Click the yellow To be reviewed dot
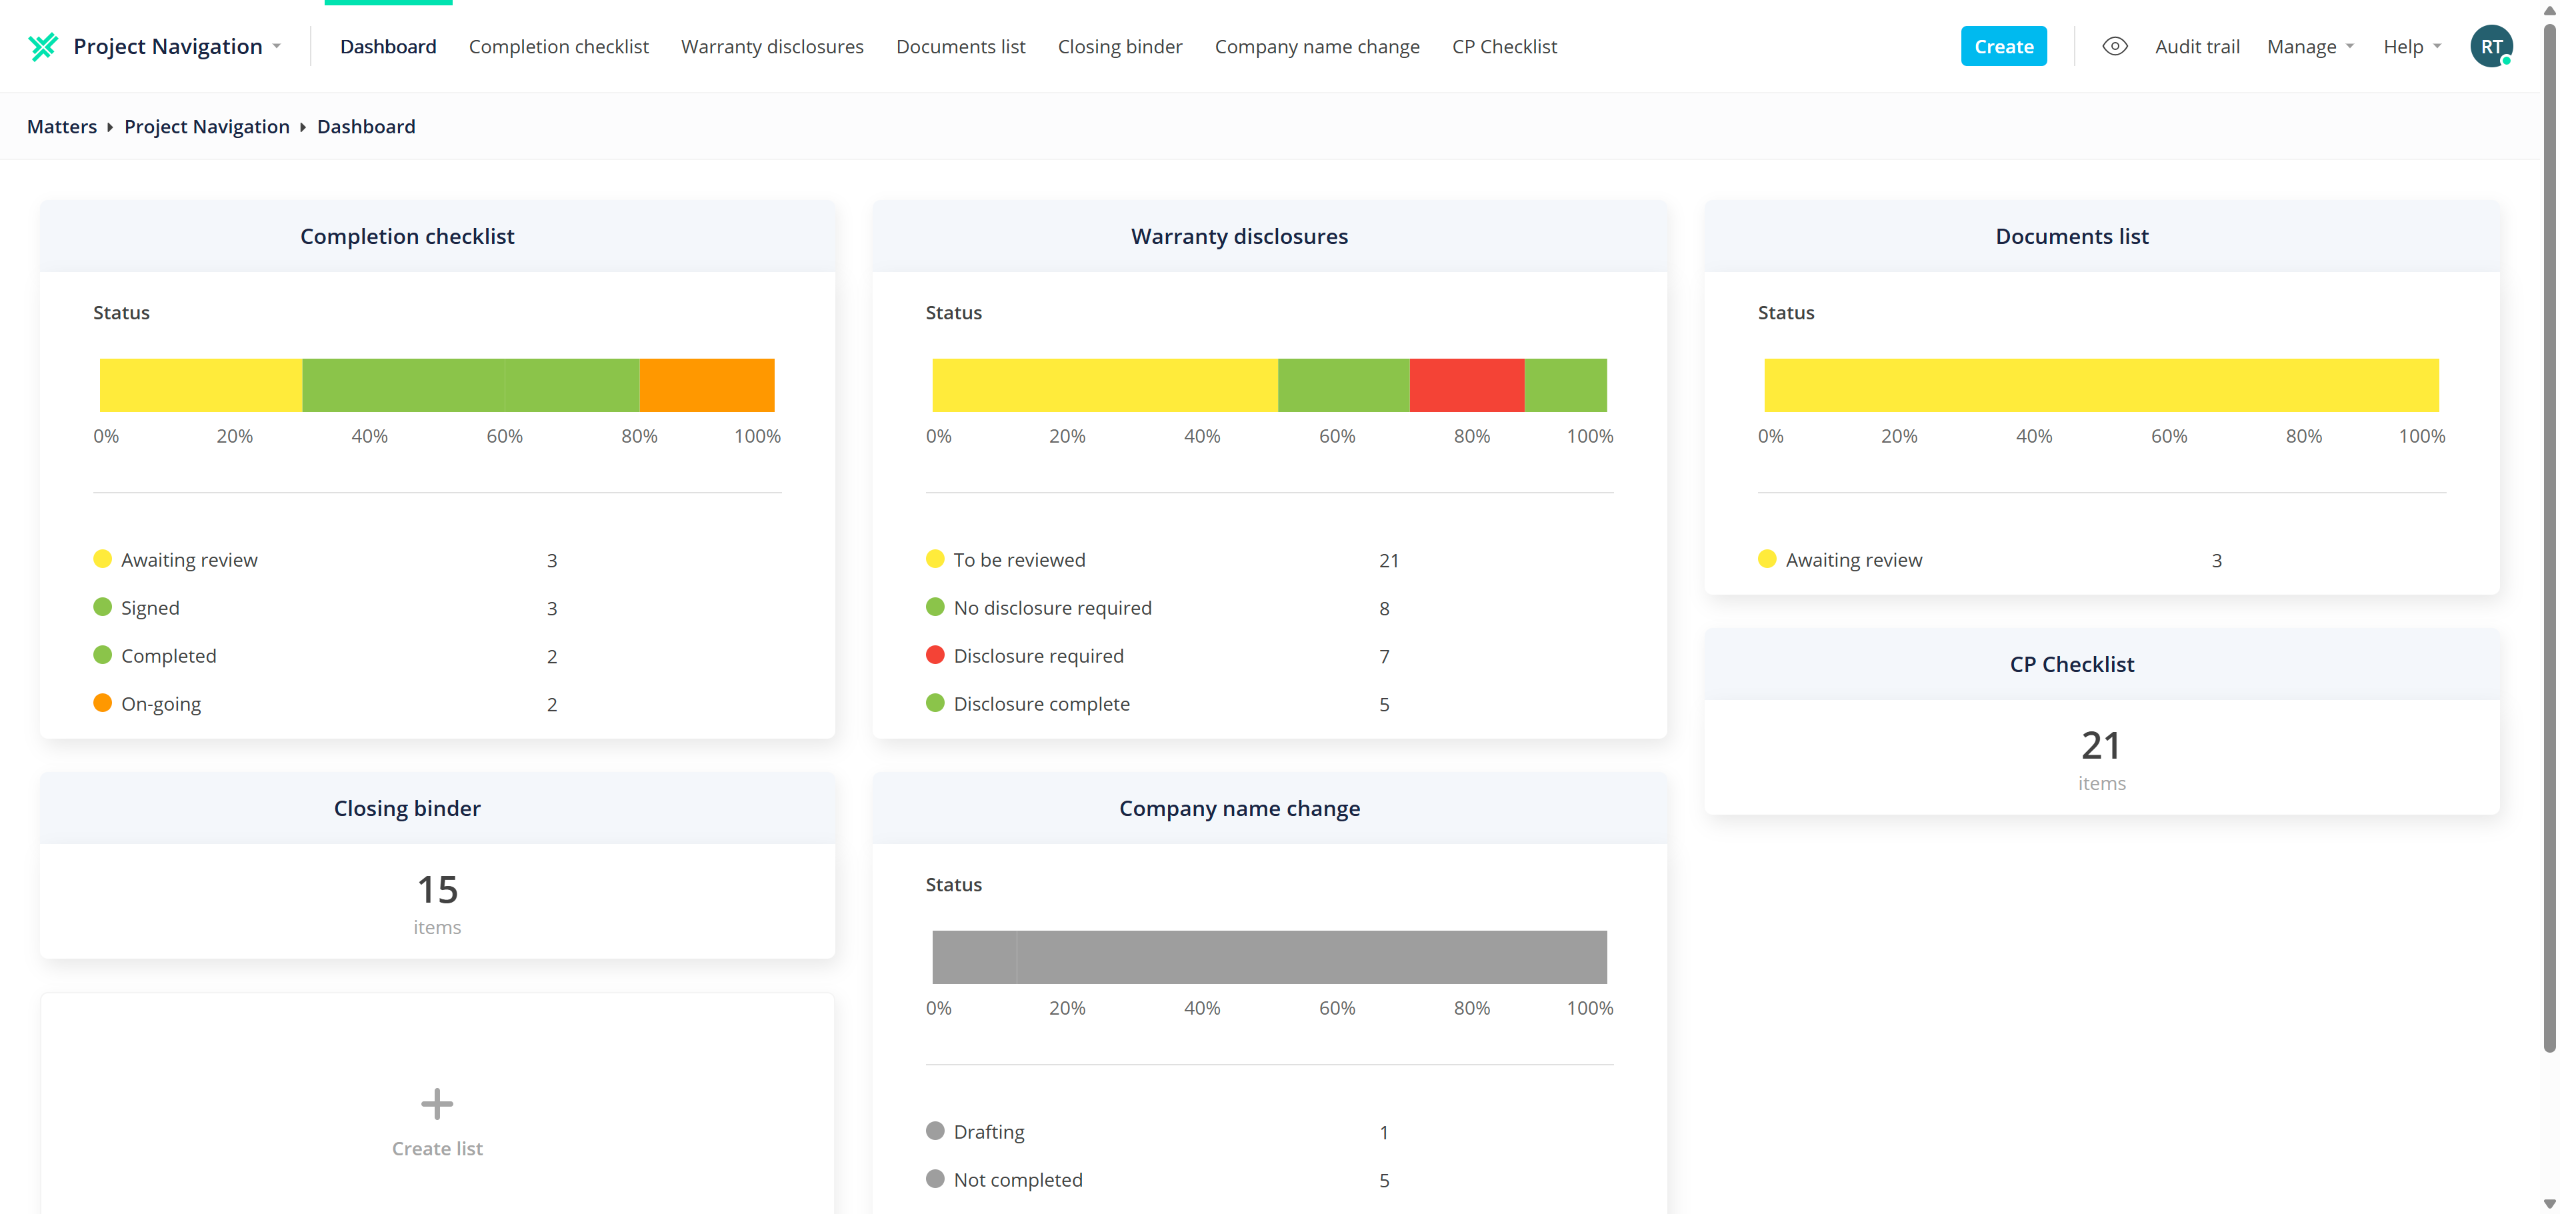Viewport: 2560px width, 1214px height. (x=935, y=559)
